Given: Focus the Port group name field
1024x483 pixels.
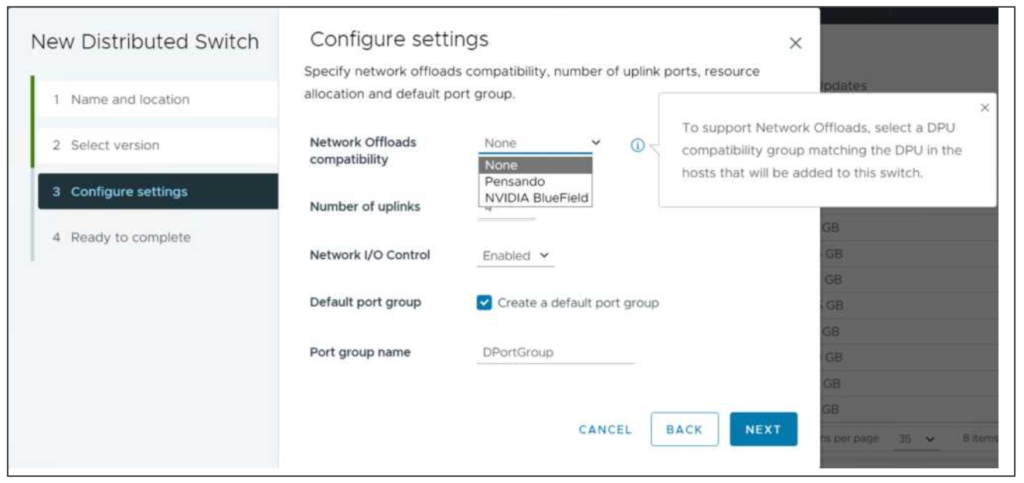Looking at the screenshot, I should pos(556,353).
